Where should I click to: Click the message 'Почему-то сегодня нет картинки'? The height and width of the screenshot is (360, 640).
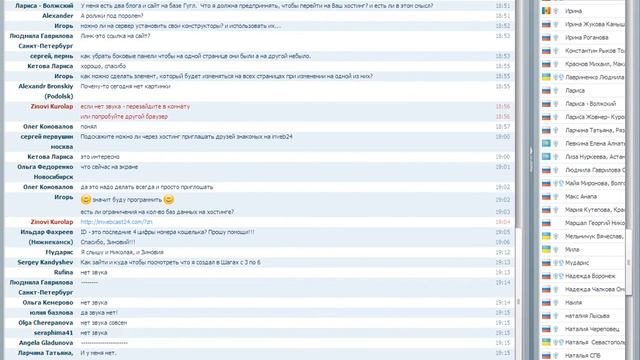point(125,87)
